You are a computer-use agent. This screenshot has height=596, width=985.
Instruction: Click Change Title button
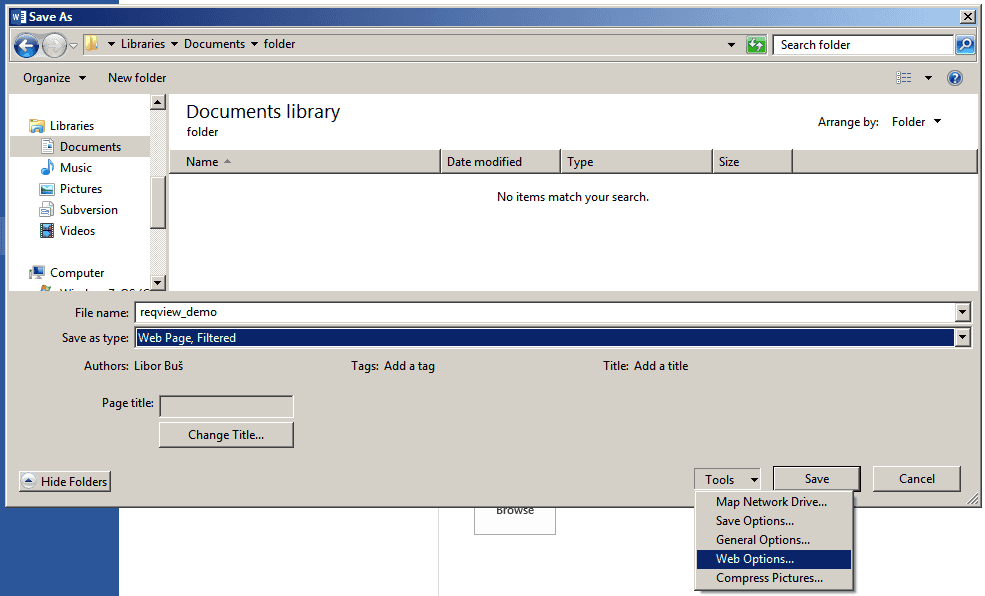click(x=226, y=435)
